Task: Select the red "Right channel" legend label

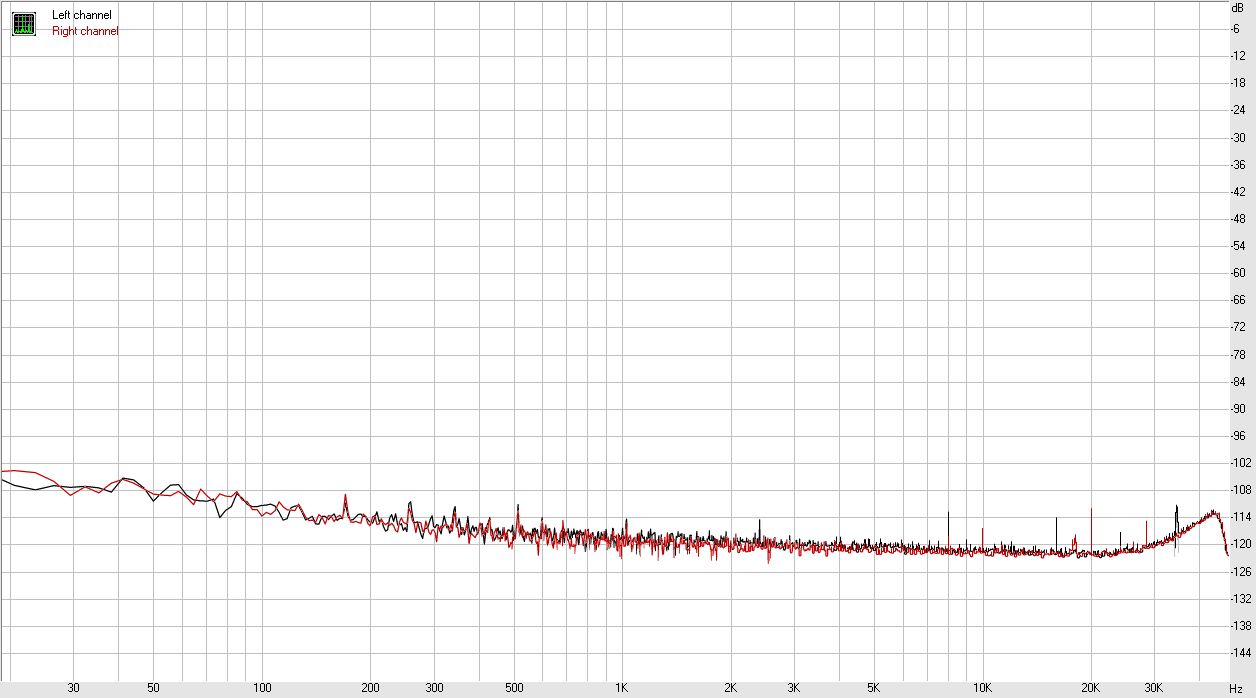Action: [85, 31]
